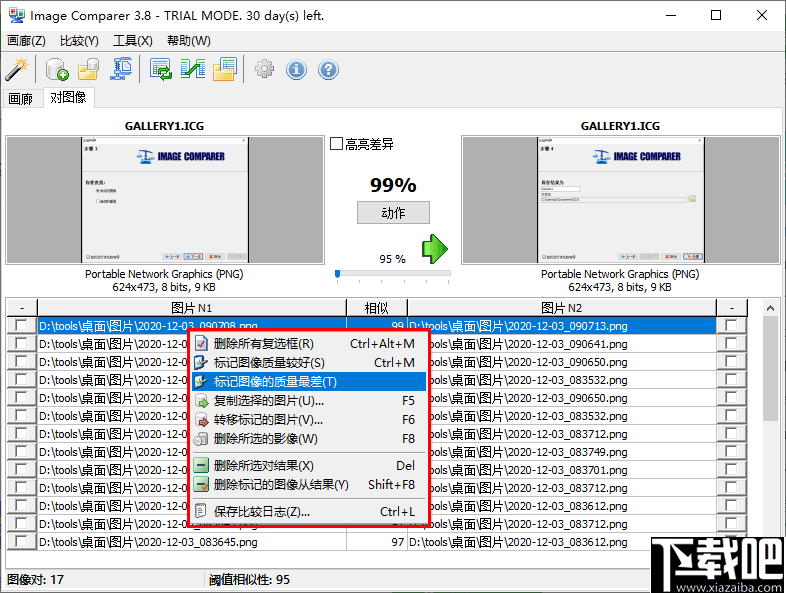Click the right preview image thumbnail
The height and width of the screenshot is (593, 786).
tap(621, 200)
